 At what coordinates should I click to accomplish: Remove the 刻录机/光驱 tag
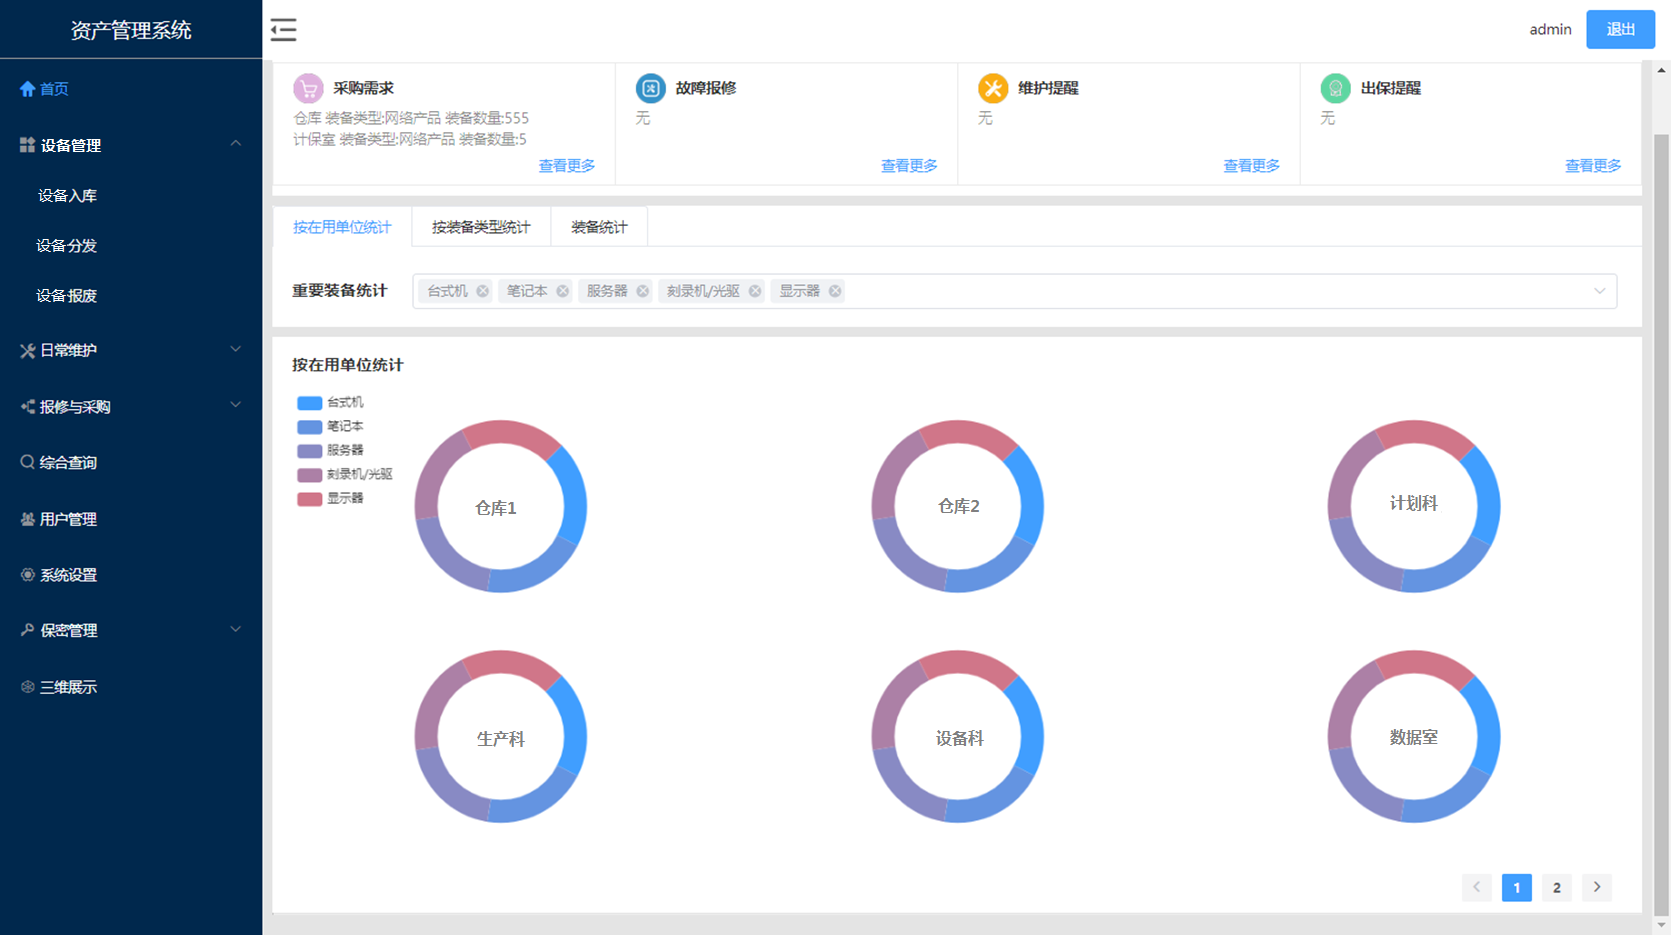point(755,291)
